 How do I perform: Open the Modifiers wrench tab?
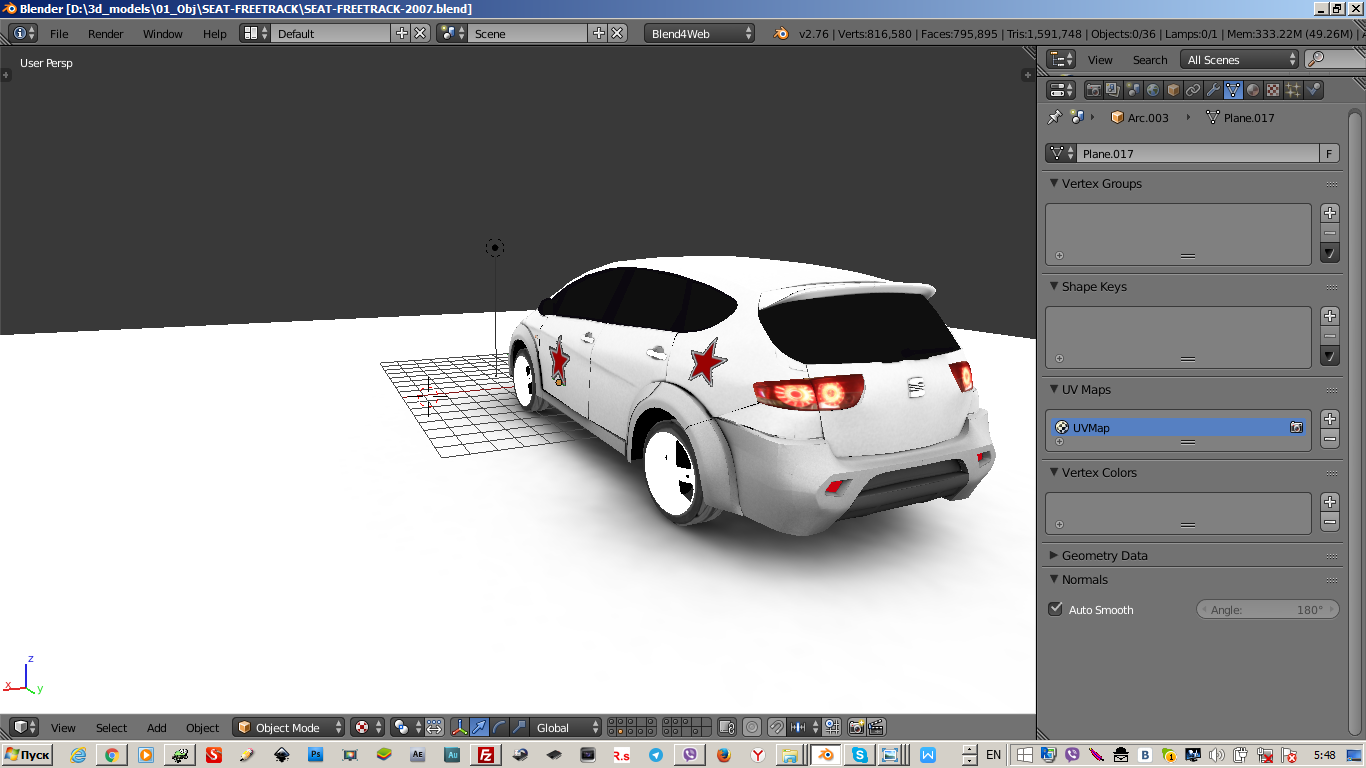coord(1213,90)
